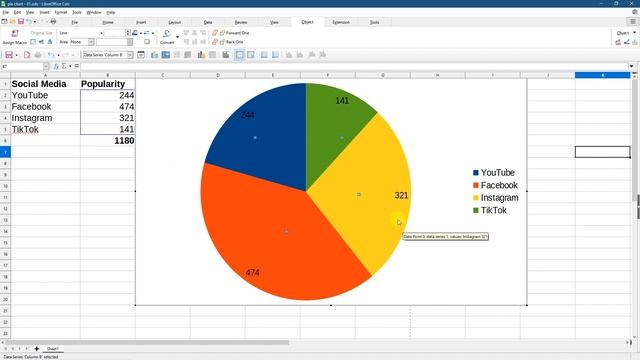Screen dimensions: 640x360
Task: Click the hamburger menu icon at right
Action: [x=633, y=21]
